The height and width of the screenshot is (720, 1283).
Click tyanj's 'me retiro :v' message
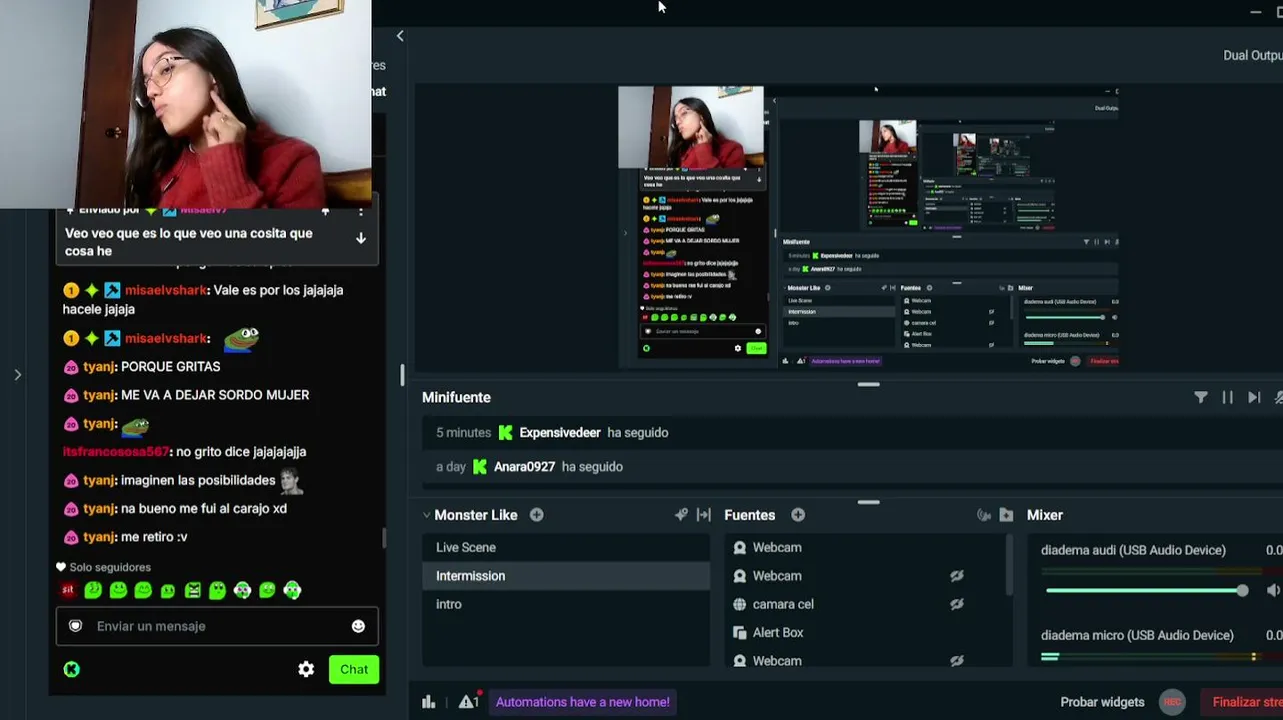tap(154, 537)
